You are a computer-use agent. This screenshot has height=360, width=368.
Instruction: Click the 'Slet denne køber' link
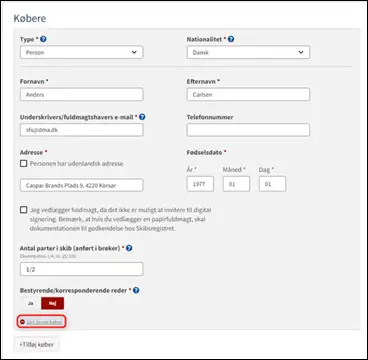click(44, 322)
